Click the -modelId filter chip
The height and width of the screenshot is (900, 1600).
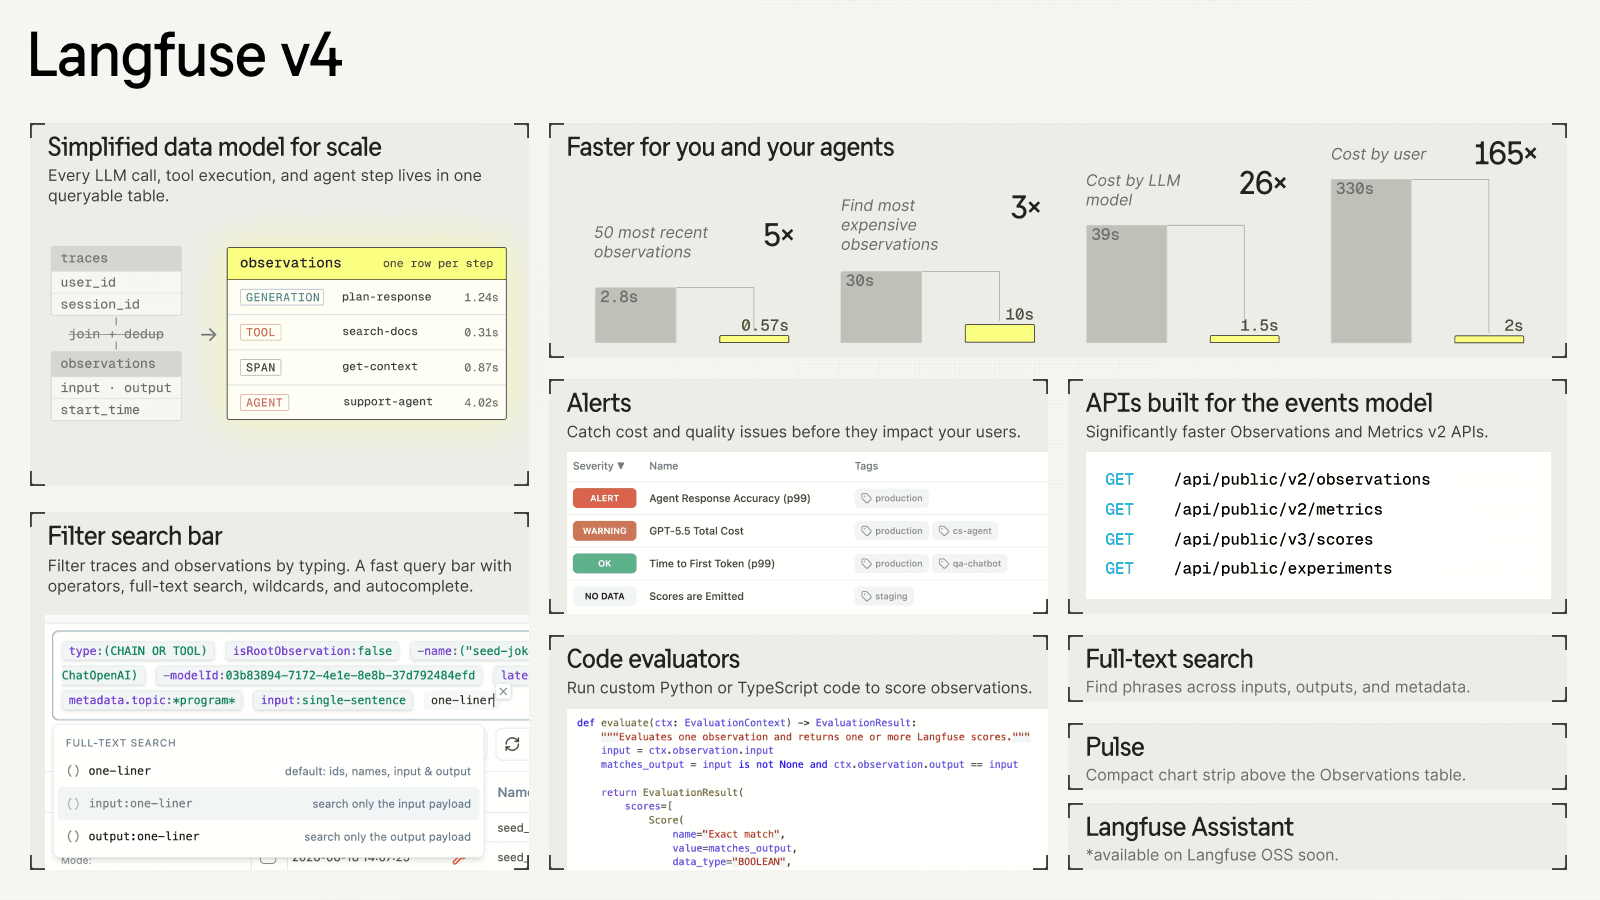tap(319, 675)
